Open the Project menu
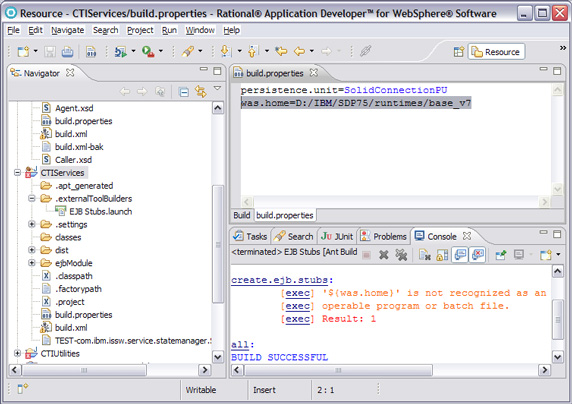Viewport: 572px width, 404px height. click(140, 30)
